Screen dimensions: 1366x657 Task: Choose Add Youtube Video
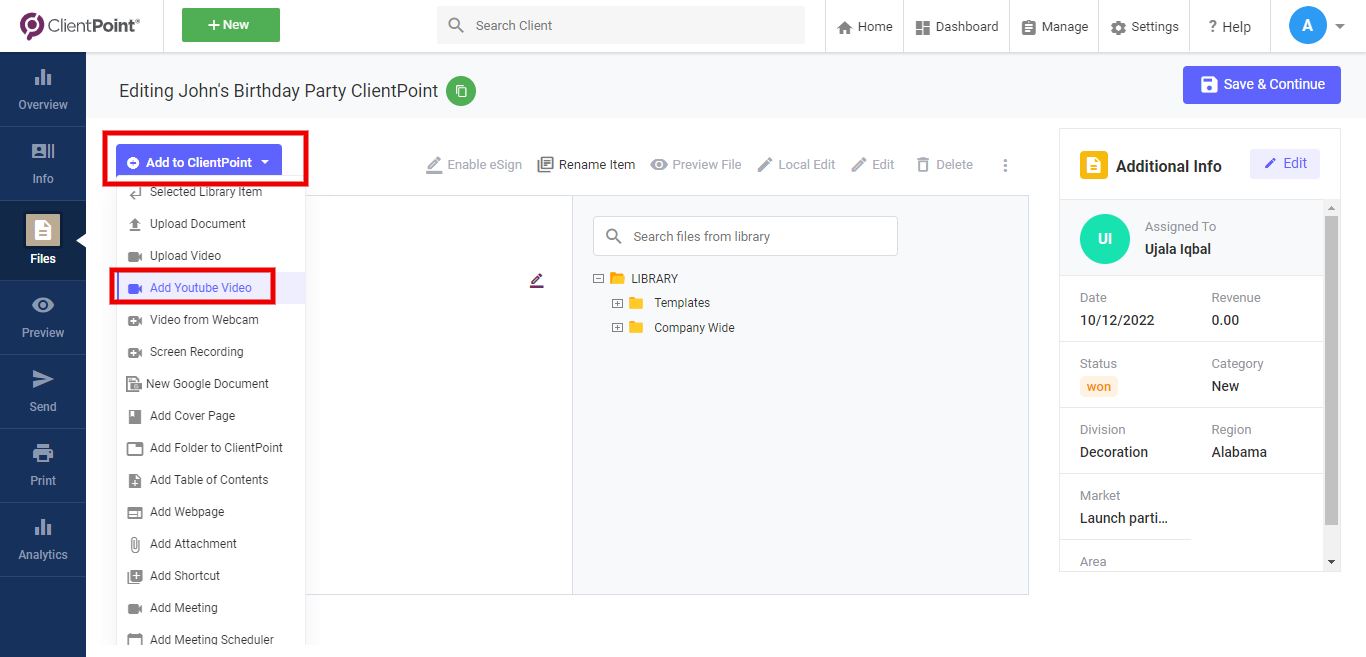(x=211, y=288)
